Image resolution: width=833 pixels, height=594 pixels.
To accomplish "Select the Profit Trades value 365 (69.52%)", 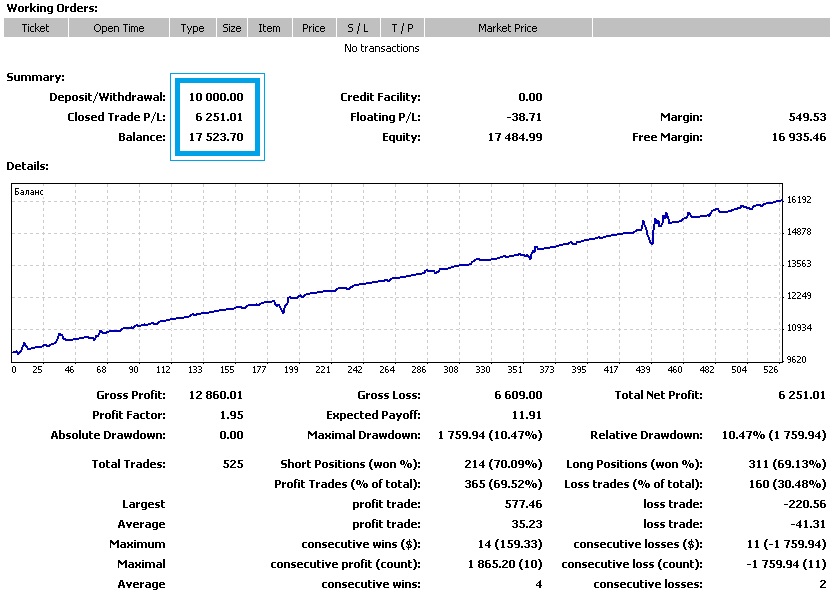I will point(504,484).
